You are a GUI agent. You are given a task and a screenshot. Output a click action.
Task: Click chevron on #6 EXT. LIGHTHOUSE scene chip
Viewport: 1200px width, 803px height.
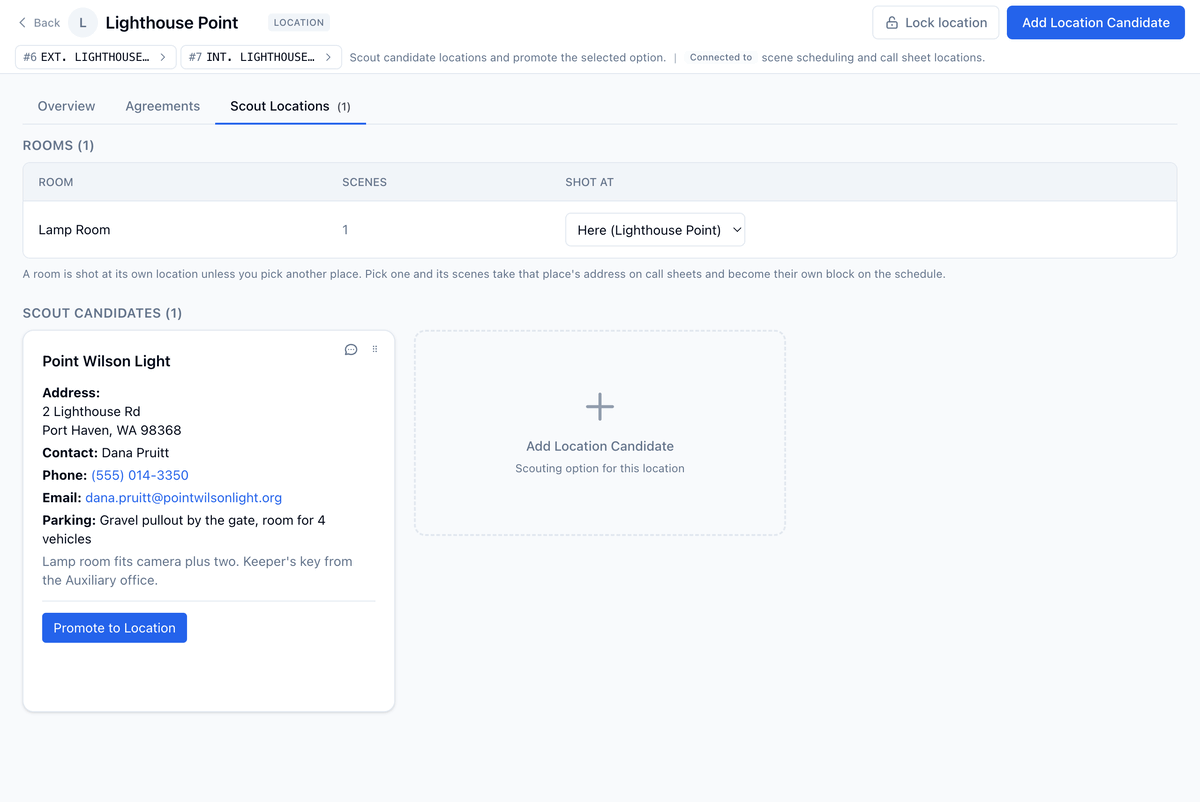pos(163,57)
